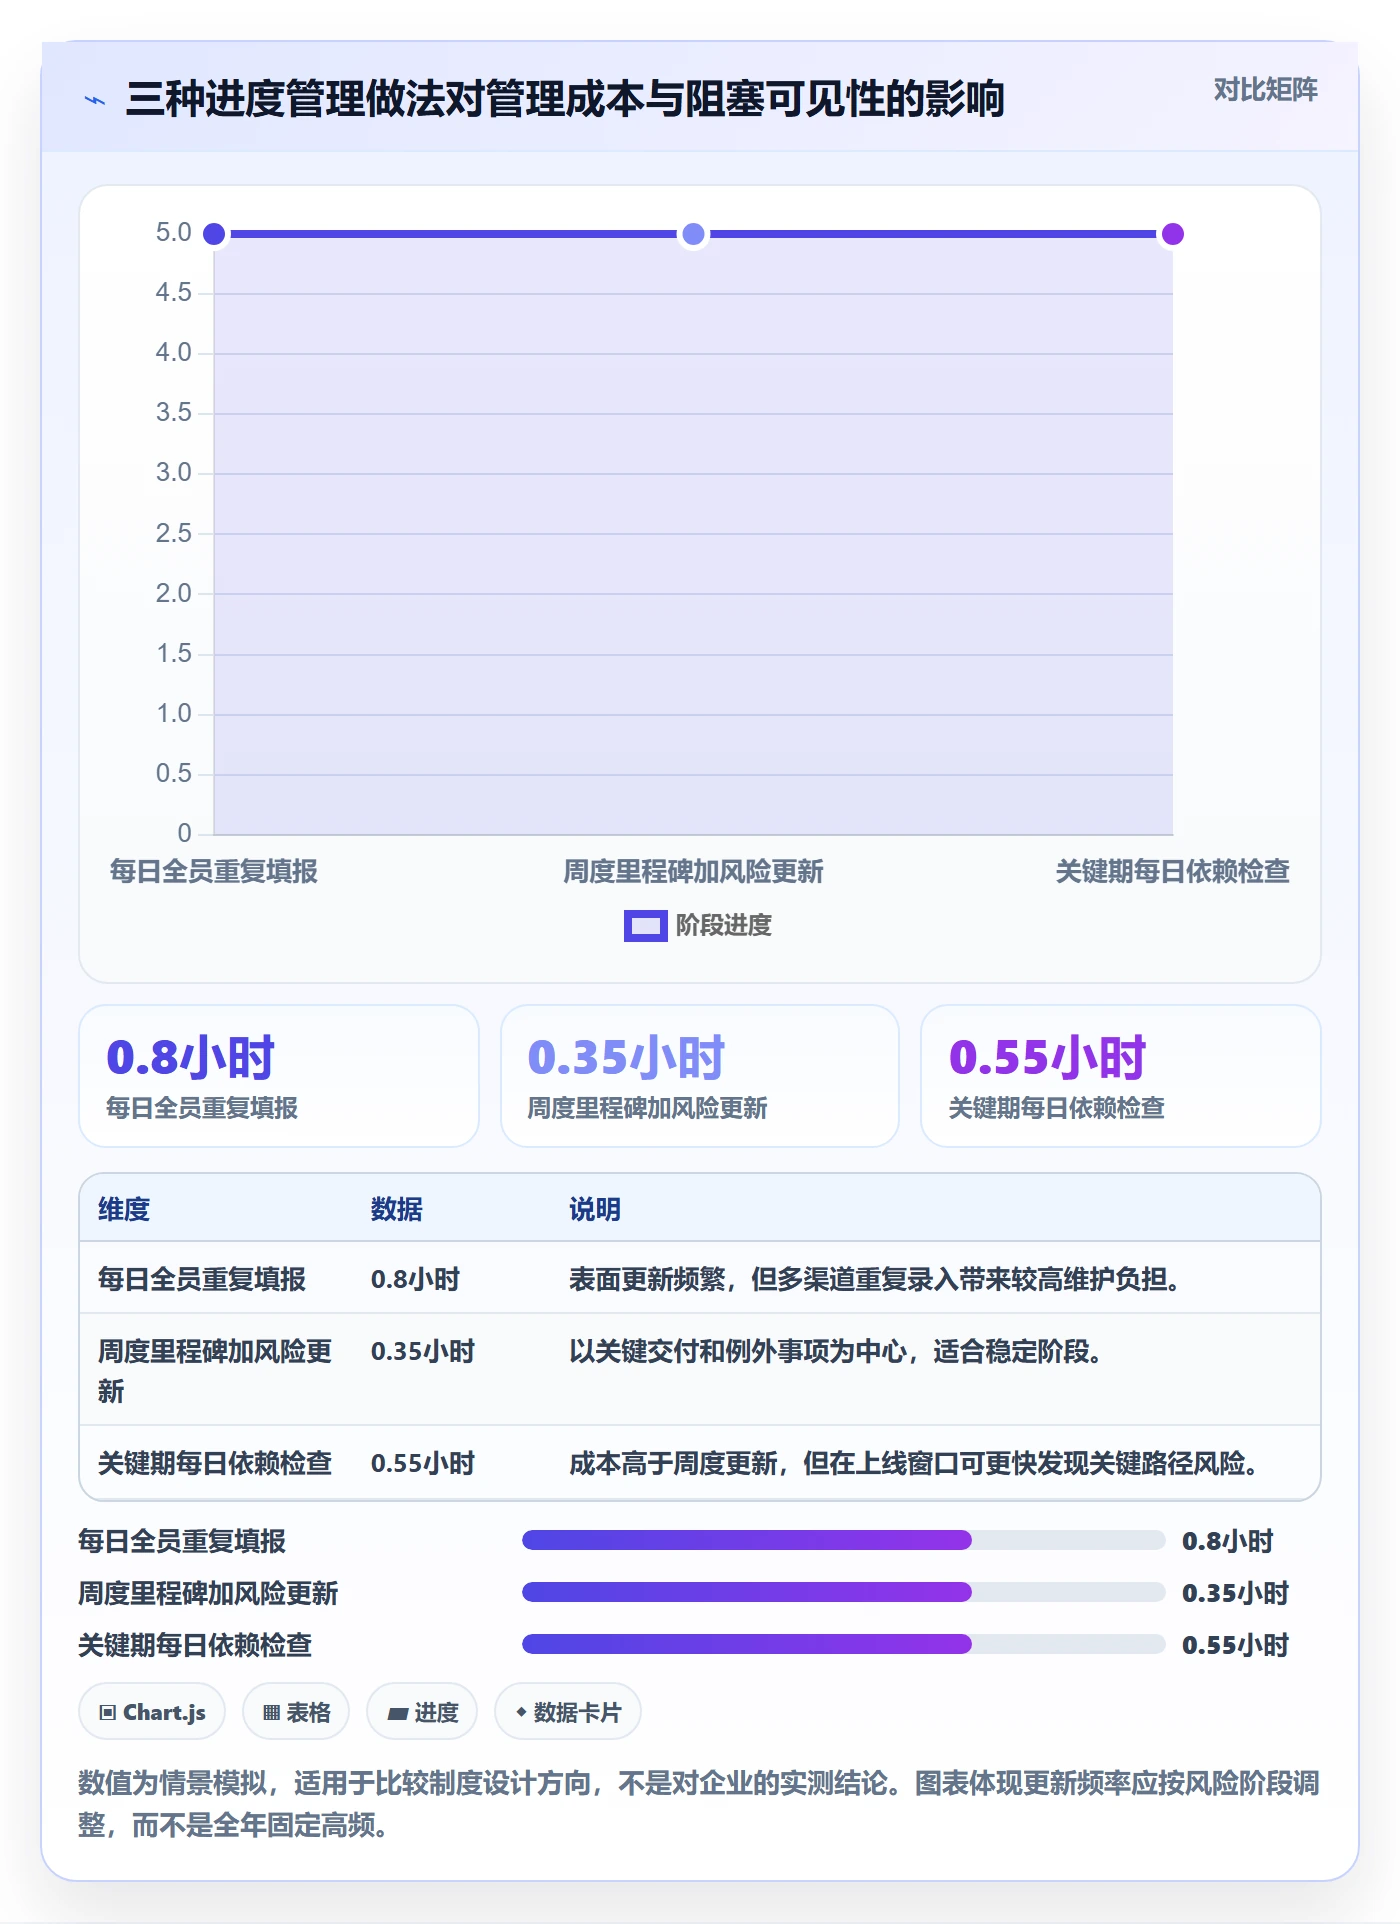Click the progress bar for 周度里程碑加风险更新
The height and width of the screenshot is (1924, 1400).
pyautogui.click(x=843, y=1592)
